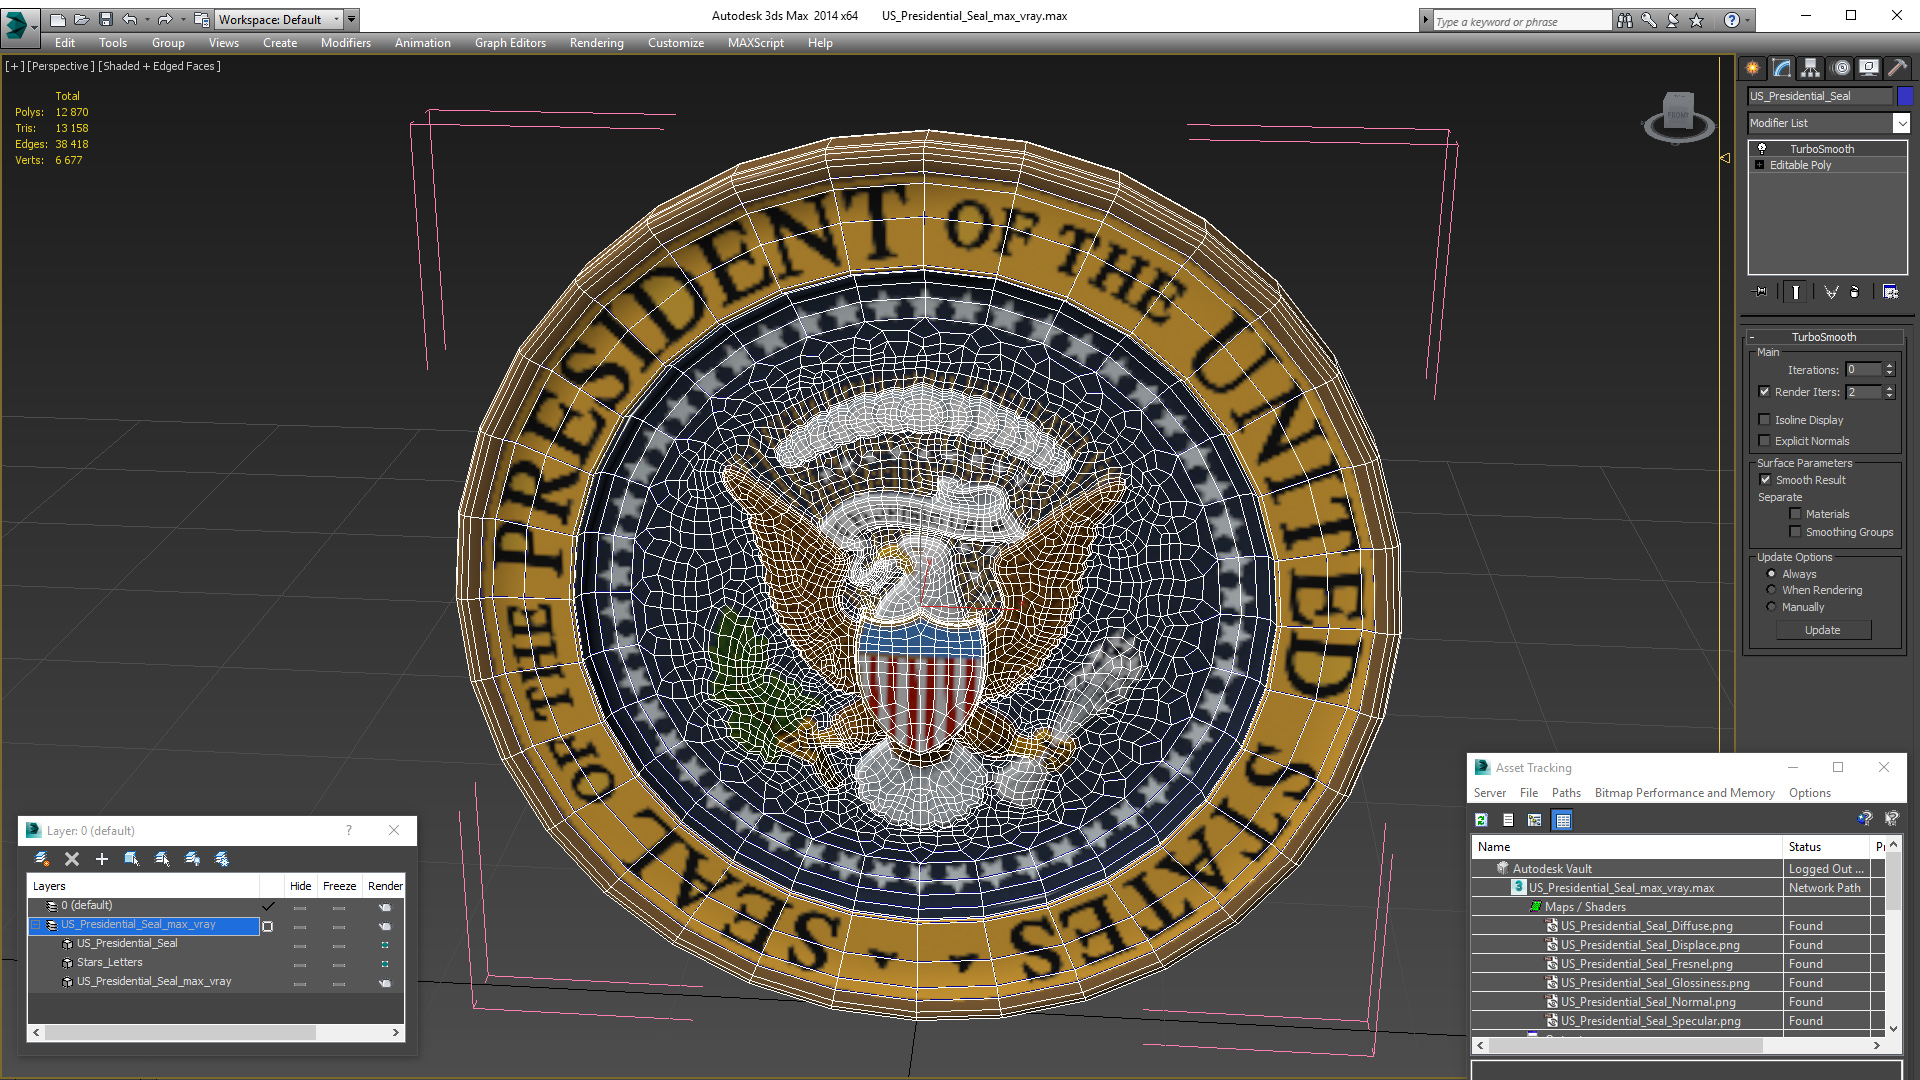Open the Motion command panel tab
The height and width of the screenshot is (1080, 1920).
tap(1841, 68)
